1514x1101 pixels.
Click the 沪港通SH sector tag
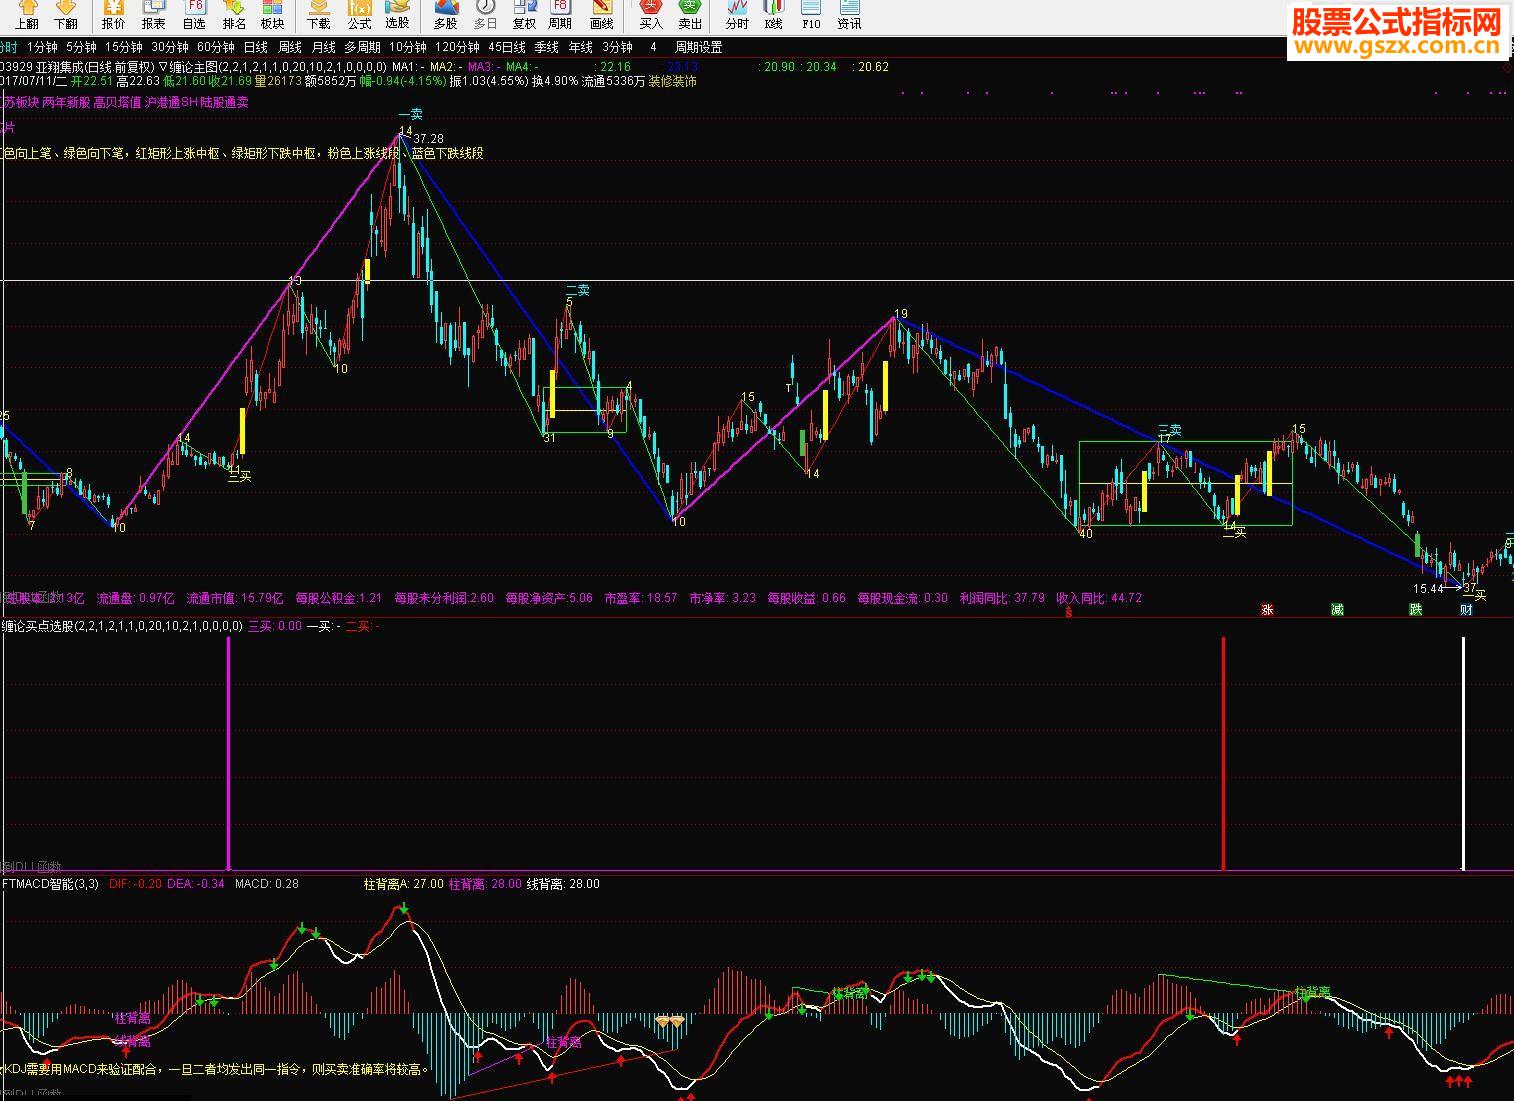point(171,102)
